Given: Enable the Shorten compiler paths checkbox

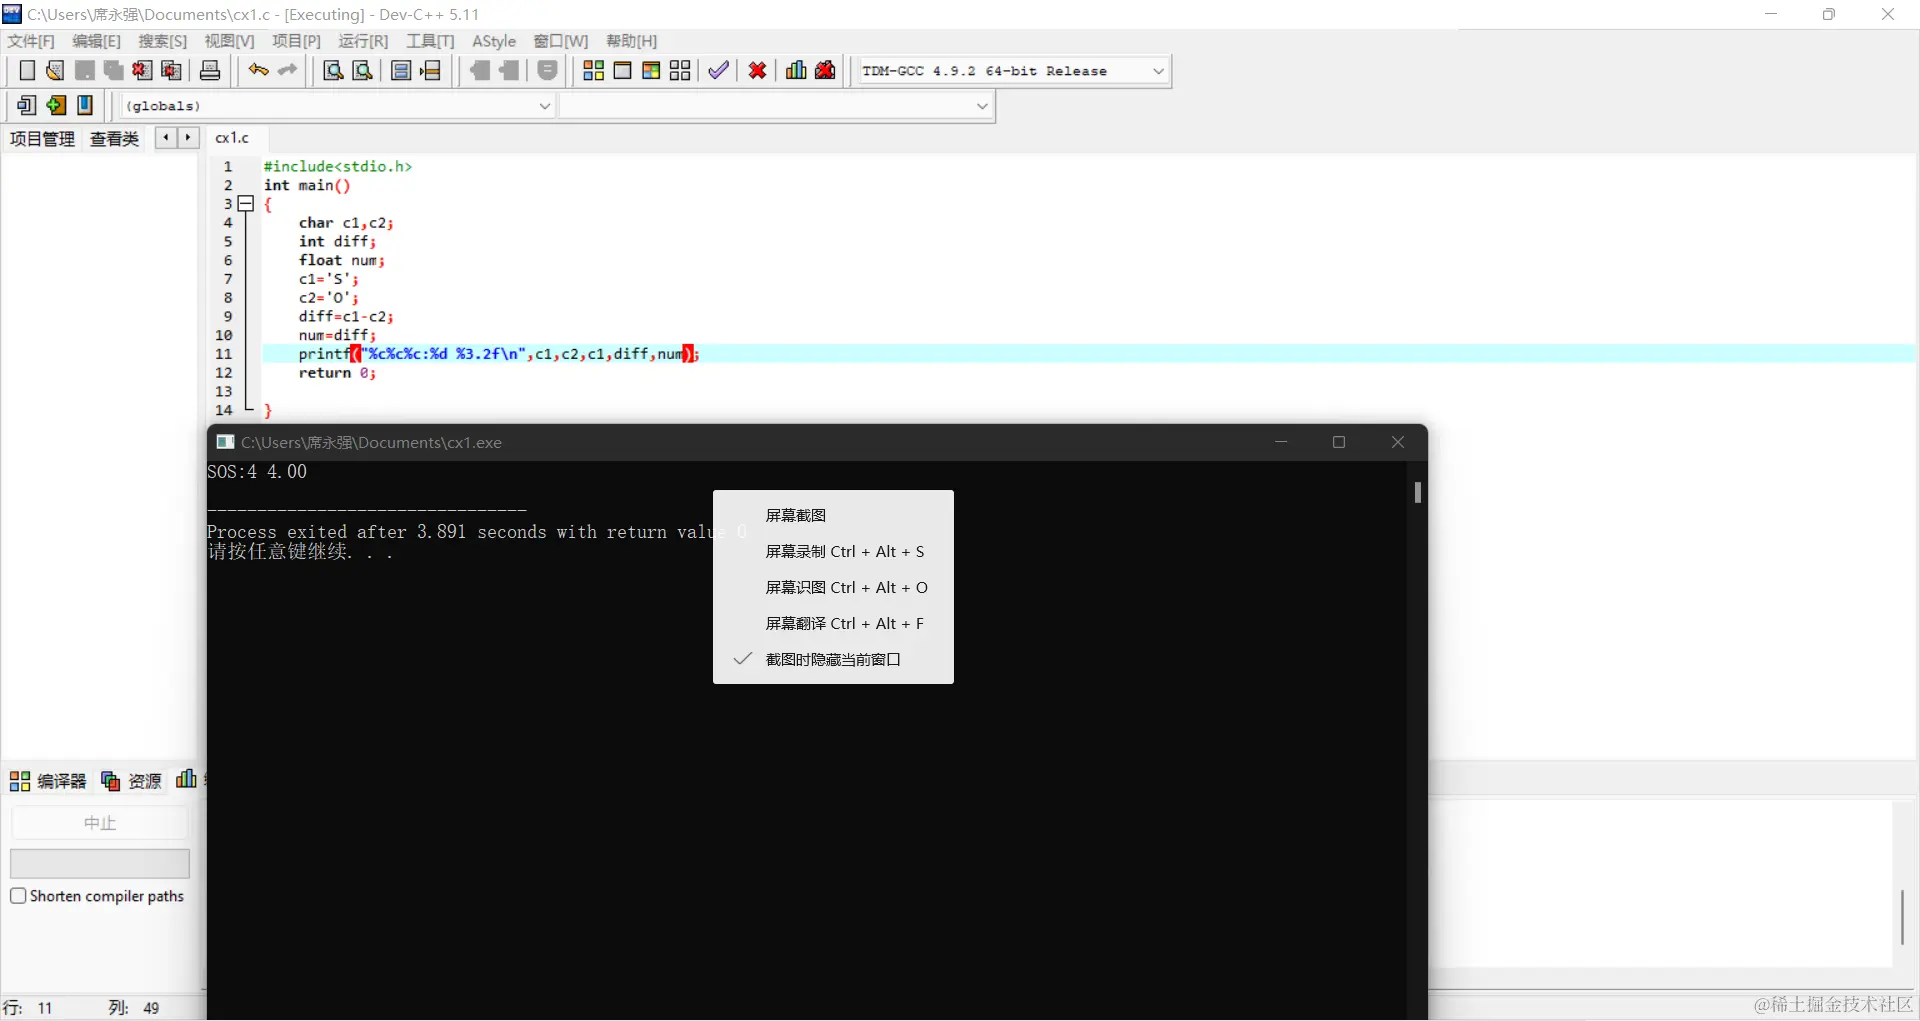Looking at the screenshot, I should 18,896.
